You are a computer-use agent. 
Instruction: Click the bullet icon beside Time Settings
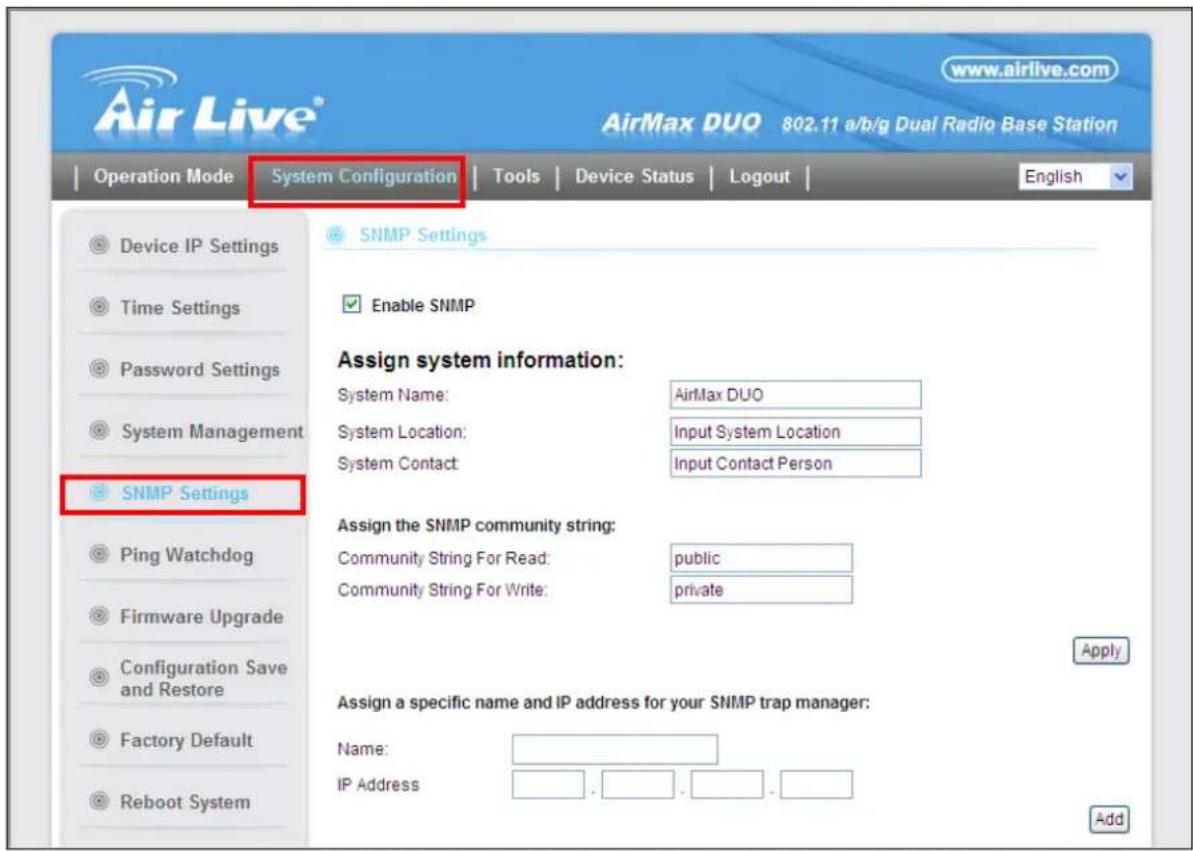[x=98, y=307]
